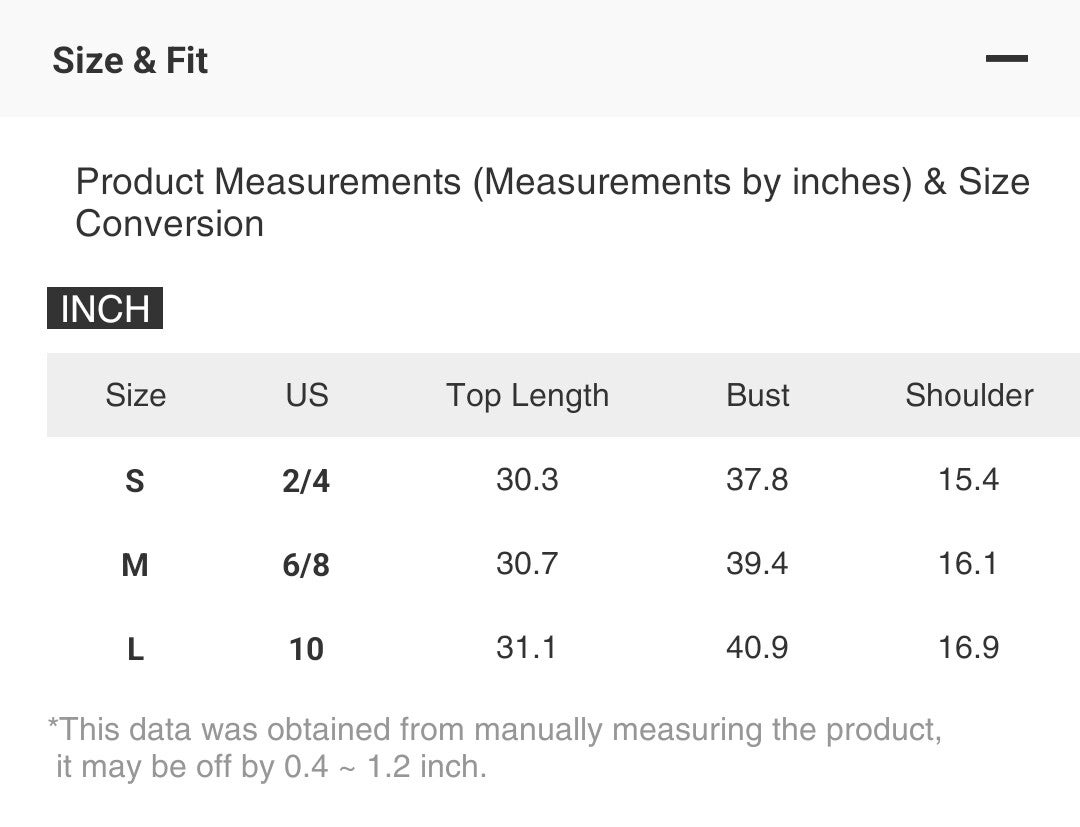Click the US column header

(x=307, y=395)
